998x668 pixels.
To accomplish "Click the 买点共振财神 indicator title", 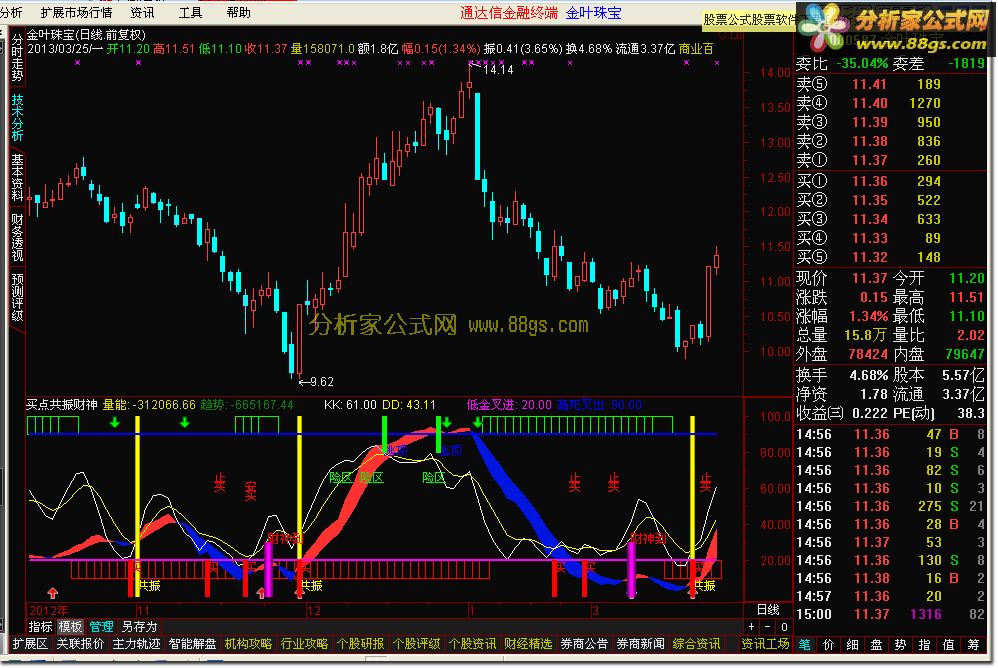I will coord(62,405).
